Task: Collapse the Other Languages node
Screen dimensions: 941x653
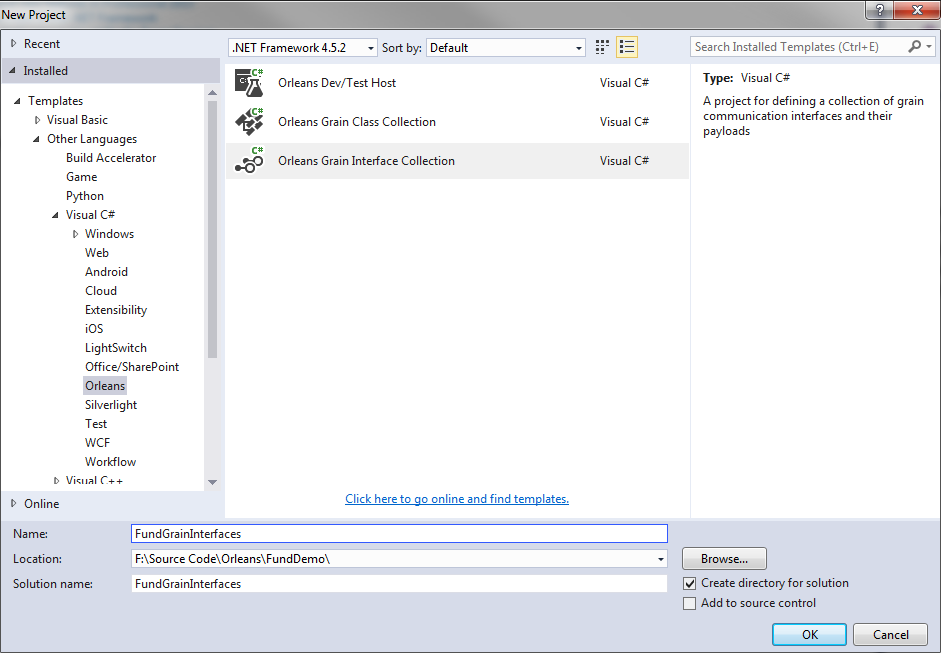Action: tap(37, 139)
